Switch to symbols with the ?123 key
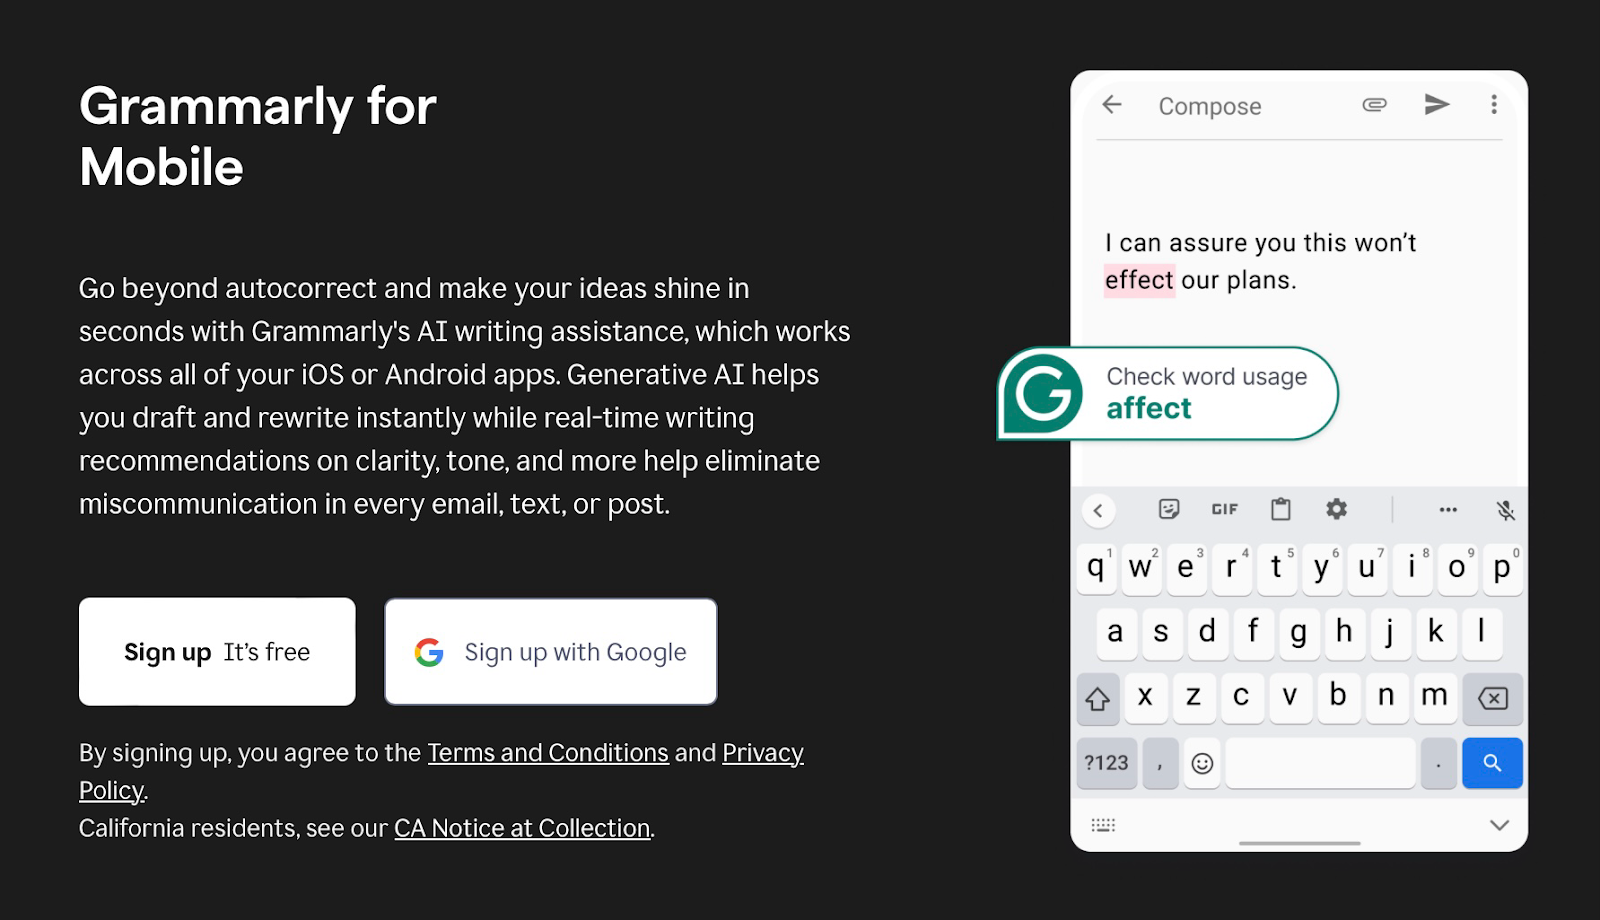 pos(1106,762)
